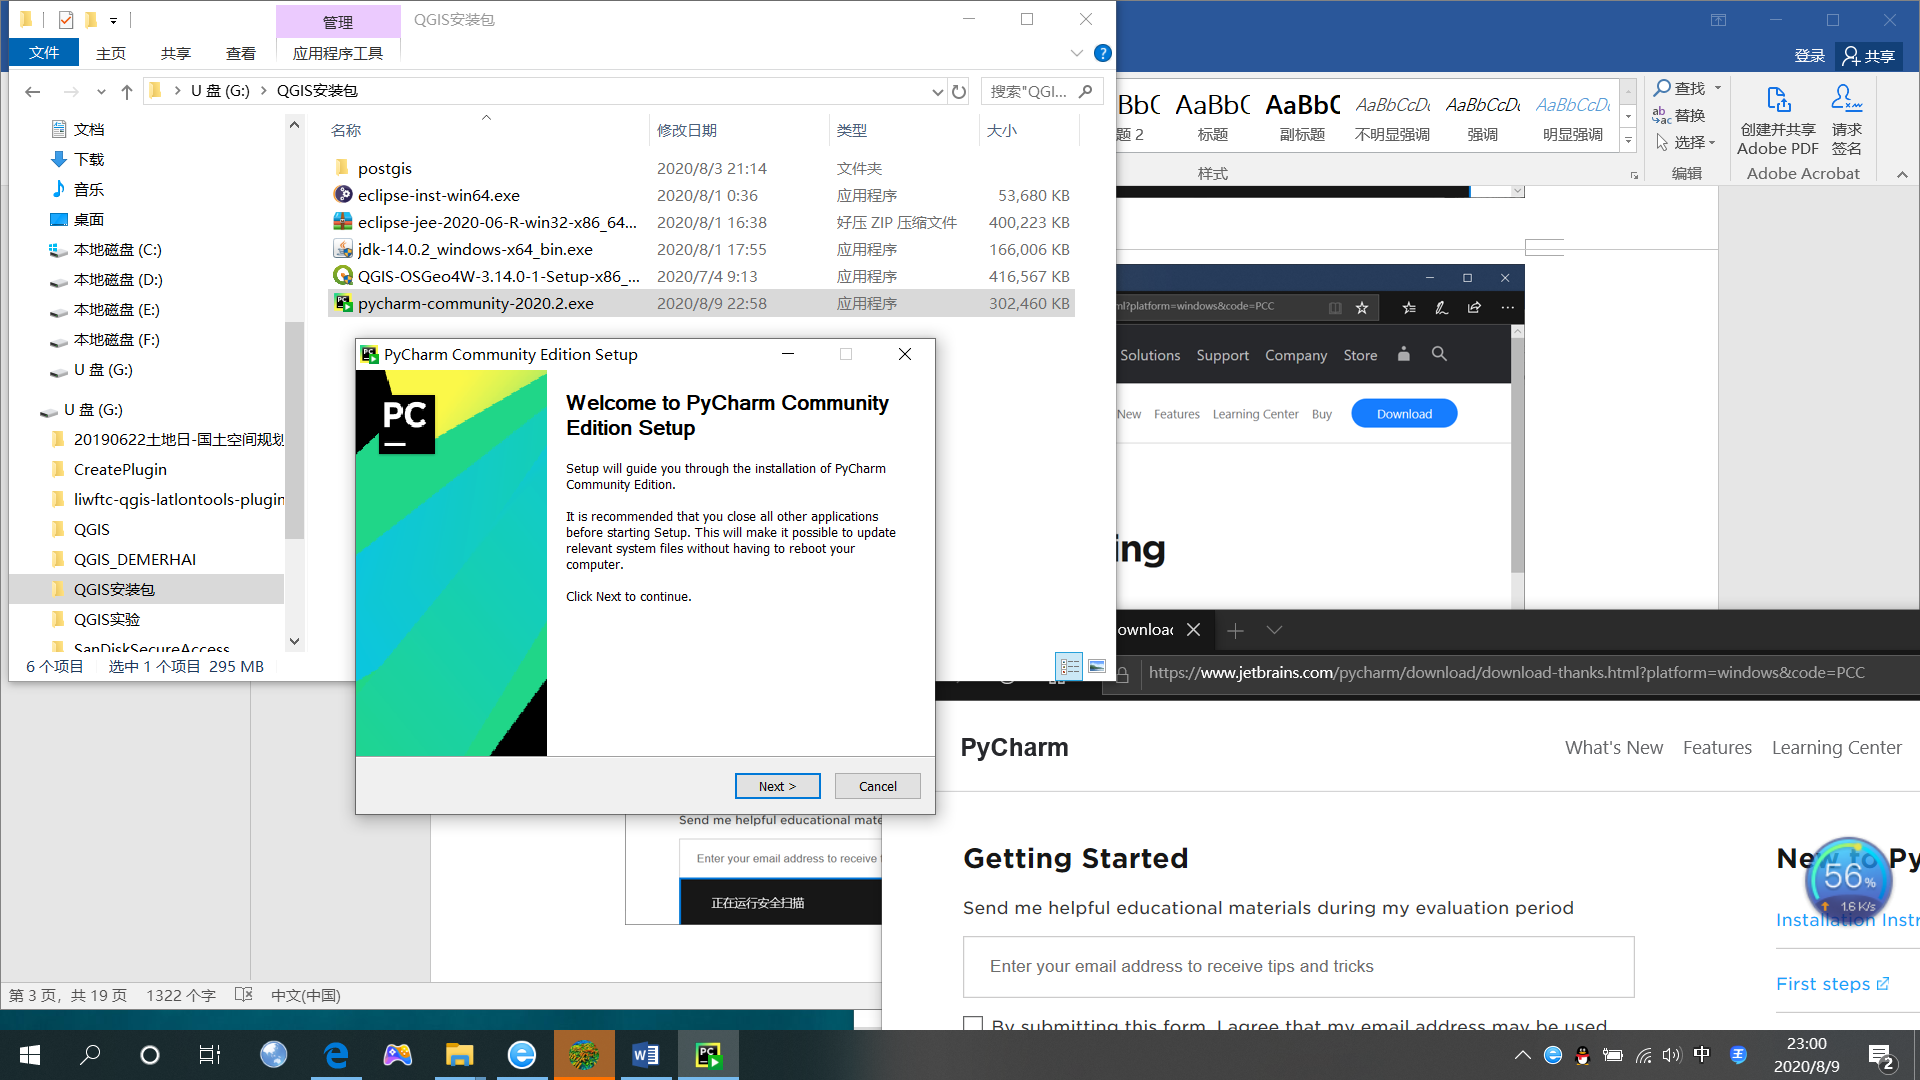Screen dimensions: 1920x1080
Task: Open Word from the taskbar
Action: click(x=645, y=1055)
